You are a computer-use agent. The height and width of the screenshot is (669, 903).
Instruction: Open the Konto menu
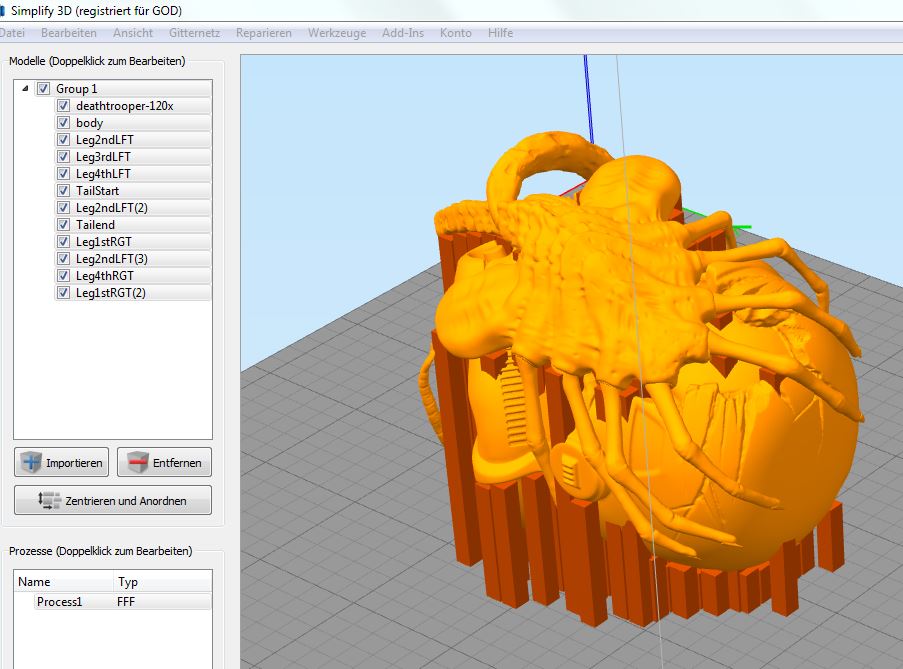click(x=456, y=33)
